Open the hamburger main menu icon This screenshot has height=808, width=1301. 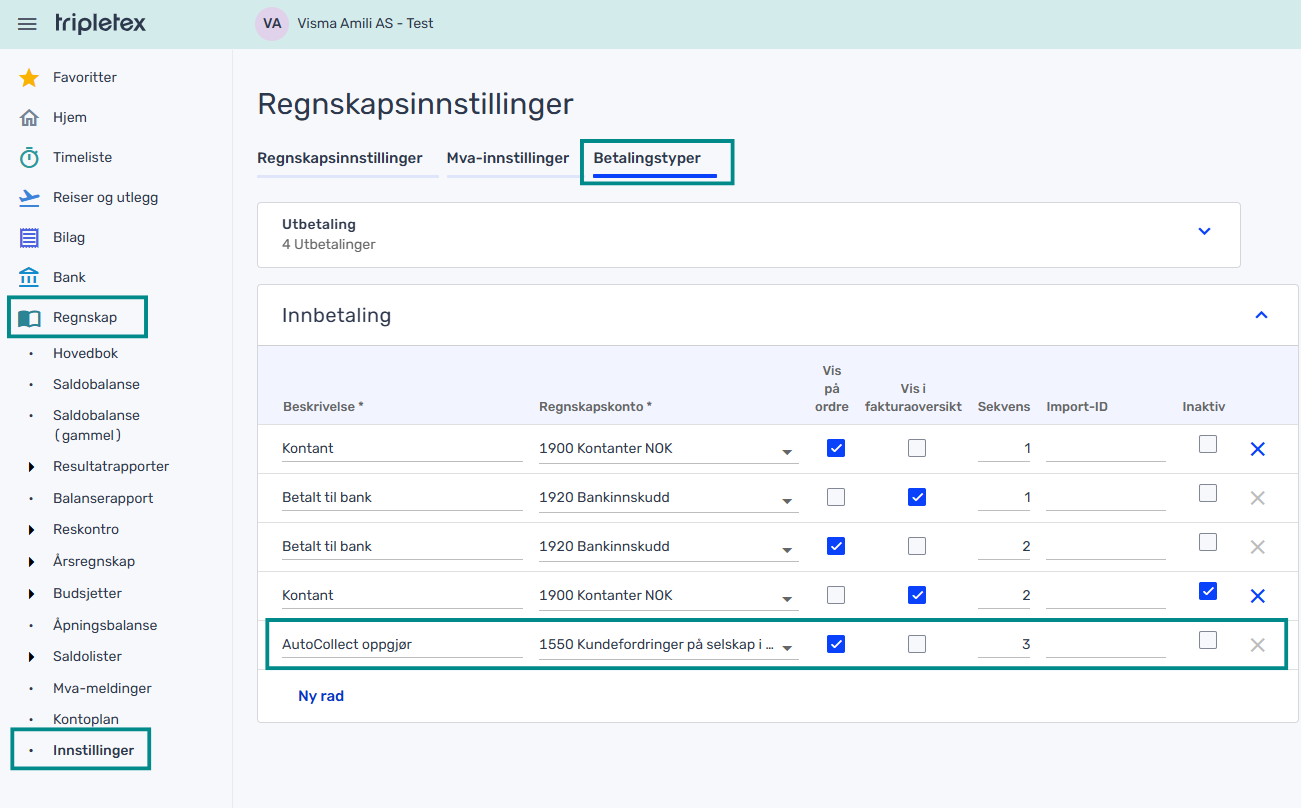click(27, 24)
